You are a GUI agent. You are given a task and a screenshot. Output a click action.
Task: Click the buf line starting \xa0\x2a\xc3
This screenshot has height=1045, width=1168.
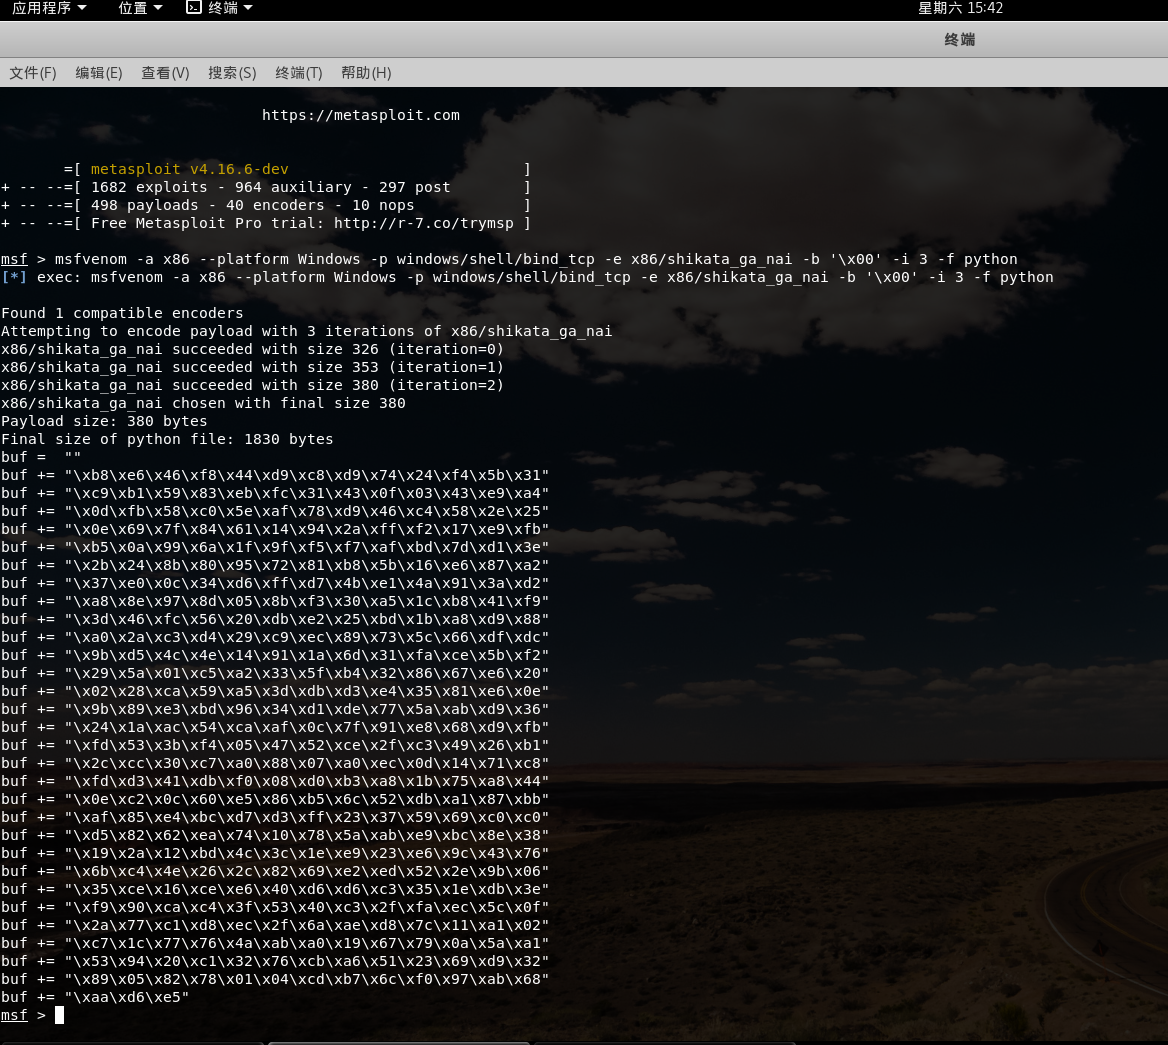(275, 638)
